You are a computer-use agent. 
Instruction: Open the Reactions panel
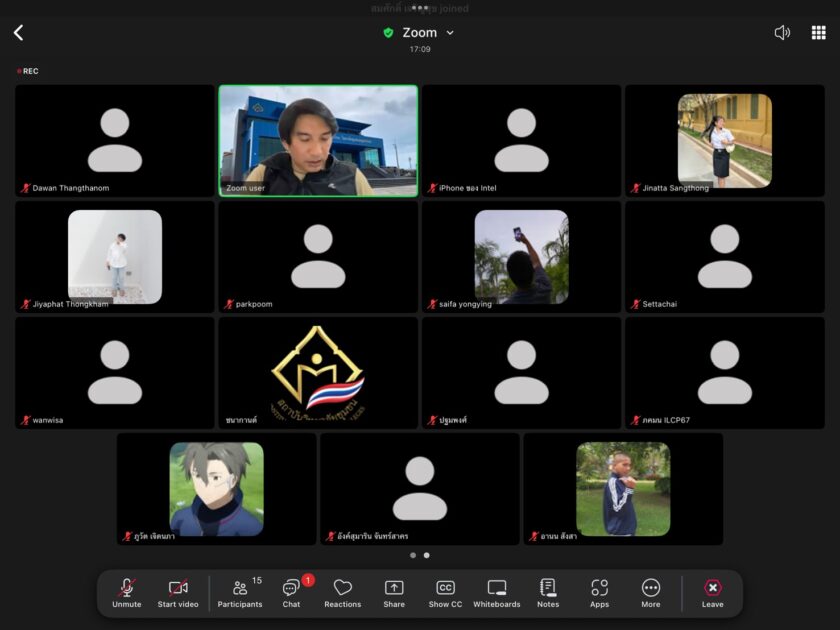pos(342,593)
